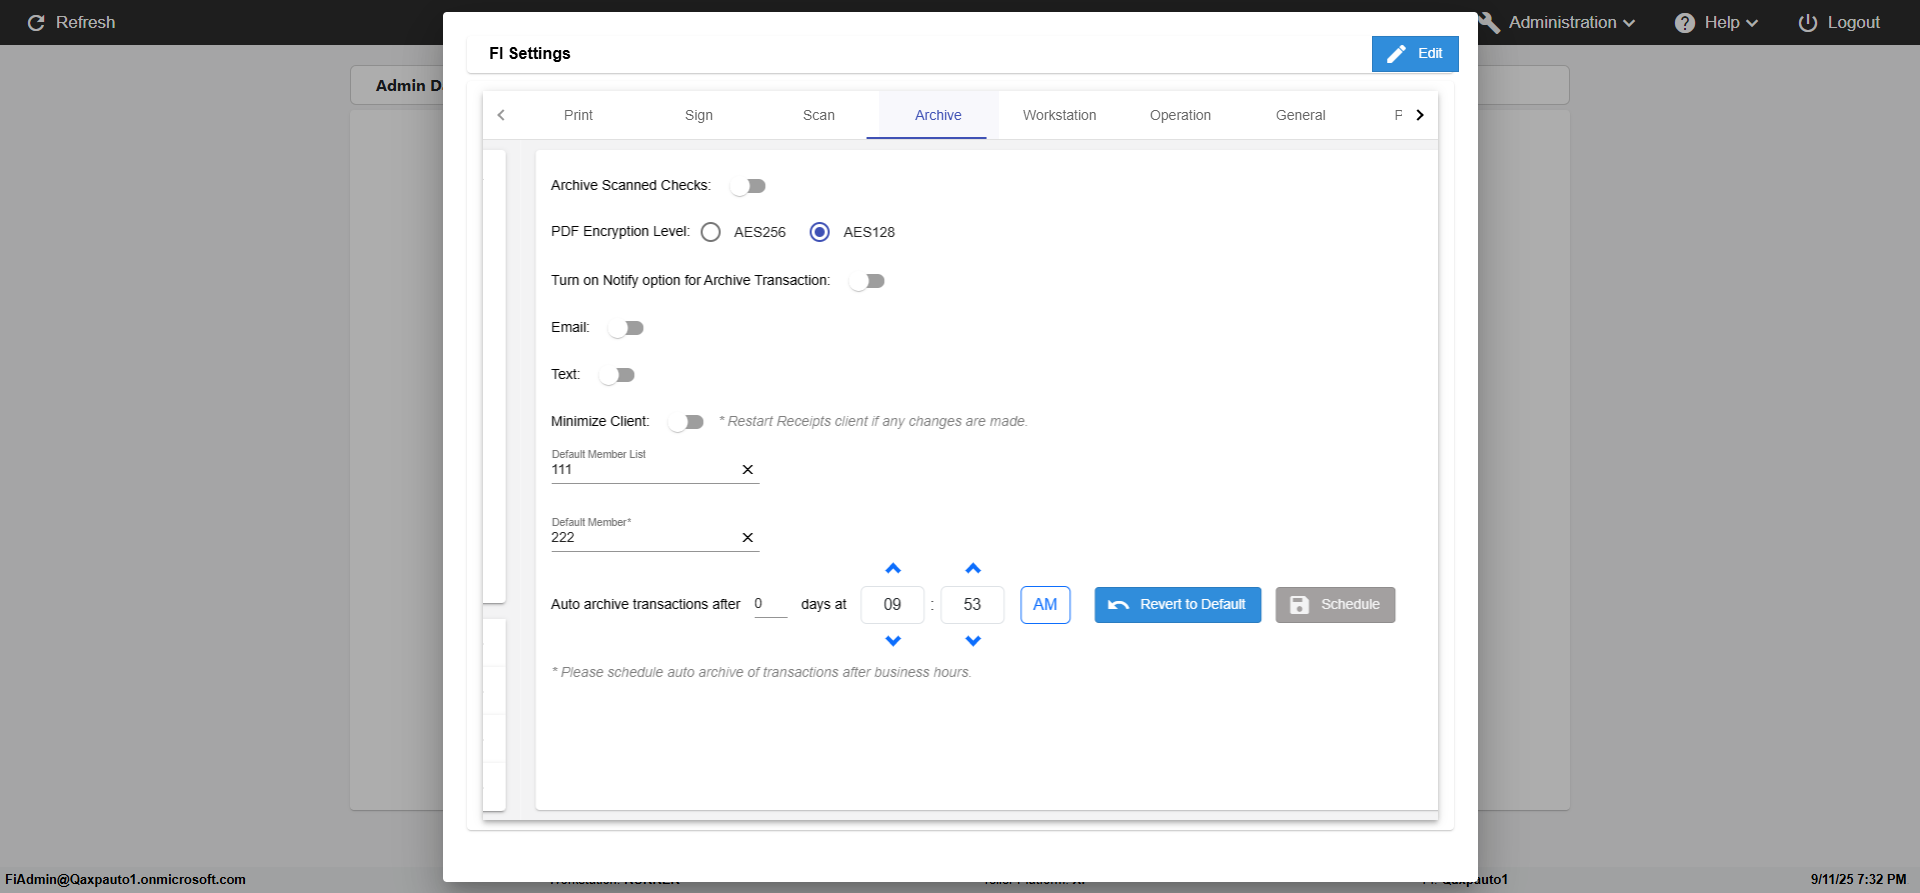1920x893 pixels.
Task: Decrease the minutes with down arrow
Action: click(x=973, y=641)
